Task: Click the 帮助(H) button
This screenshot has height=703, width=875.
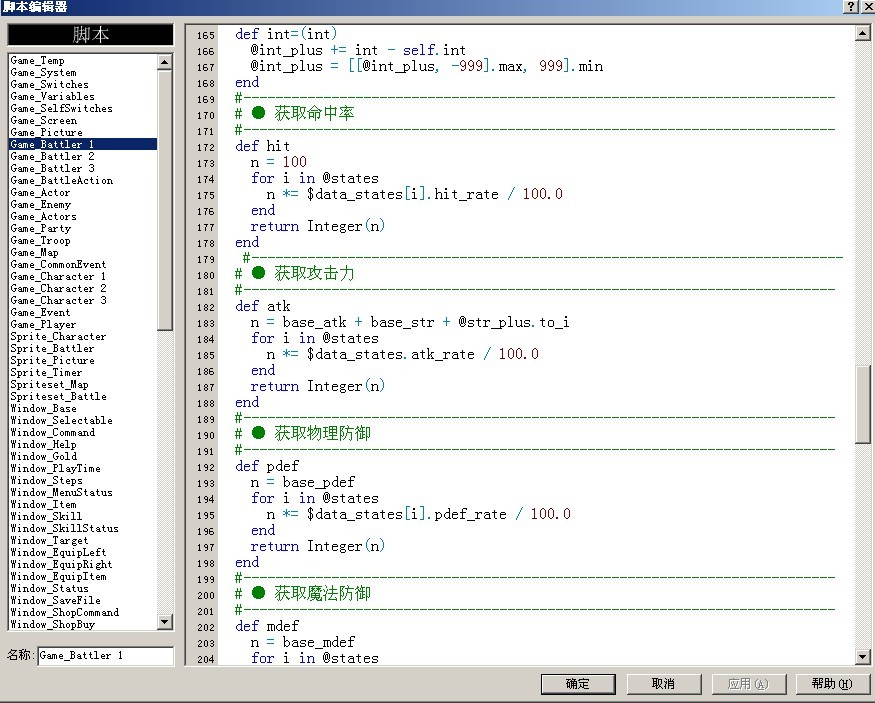Action: (831, 683)
